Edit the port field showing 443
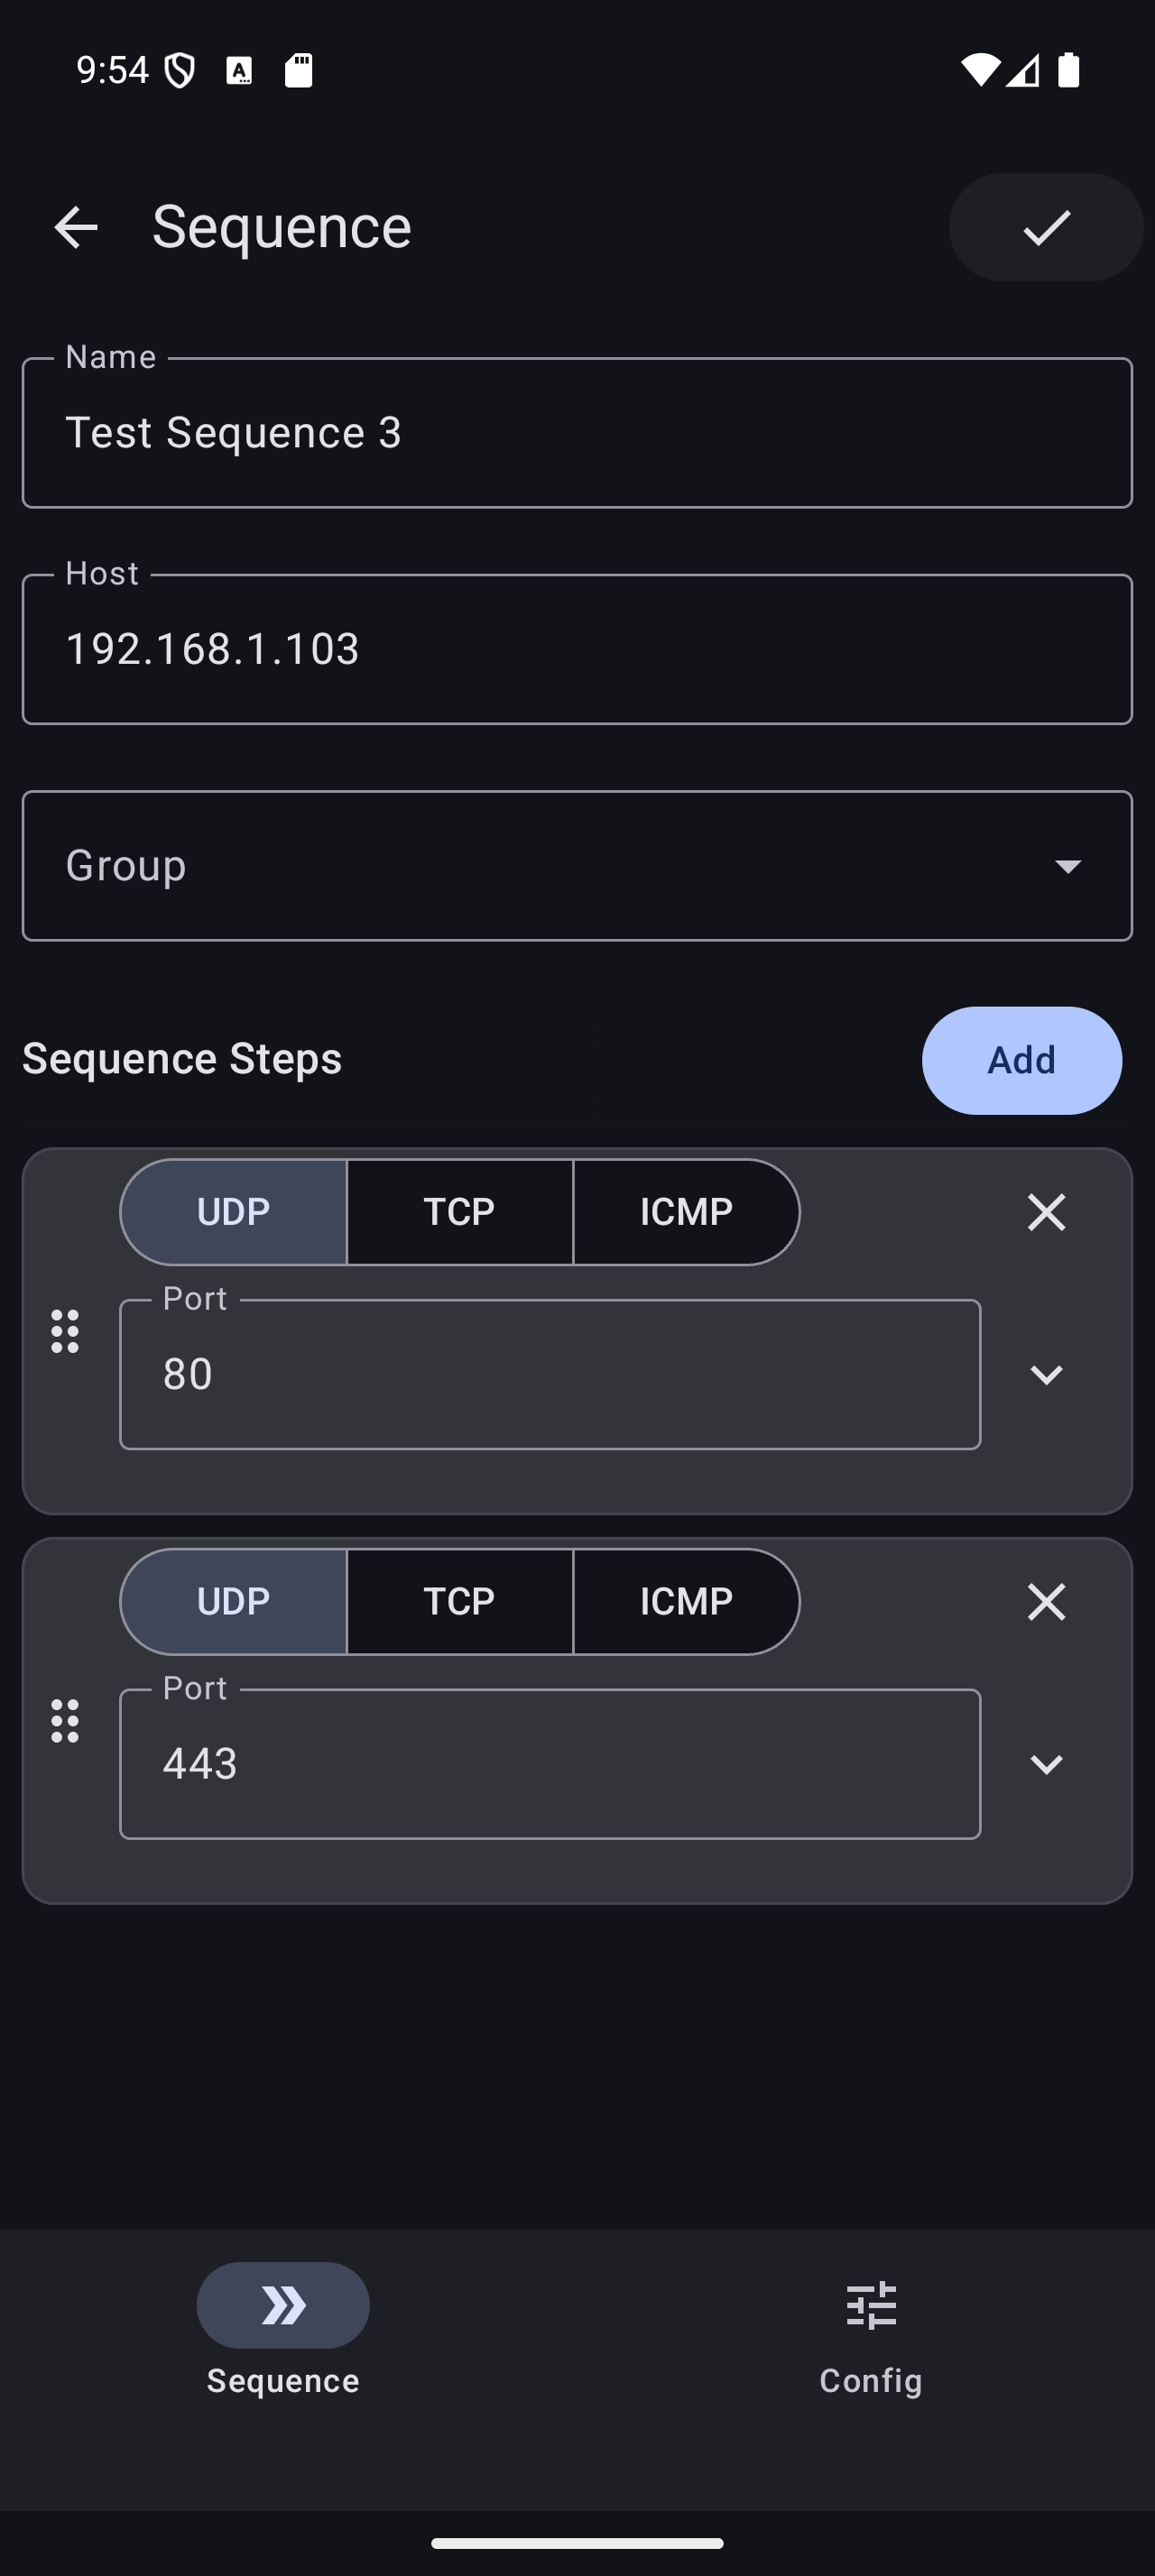The width and height of the screenshot is (1155, 2576). (x=549, y=1764)
